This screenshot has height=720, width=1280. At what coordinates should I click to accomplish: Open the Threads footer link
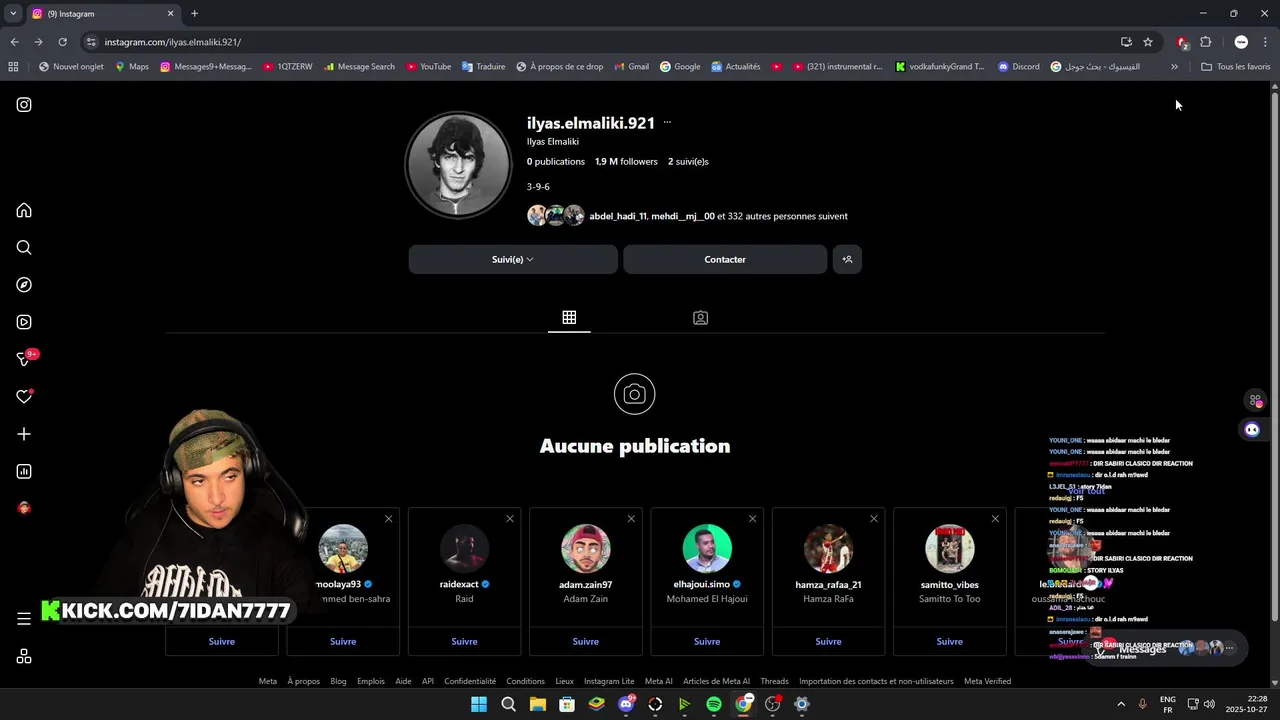click(774, 681)
